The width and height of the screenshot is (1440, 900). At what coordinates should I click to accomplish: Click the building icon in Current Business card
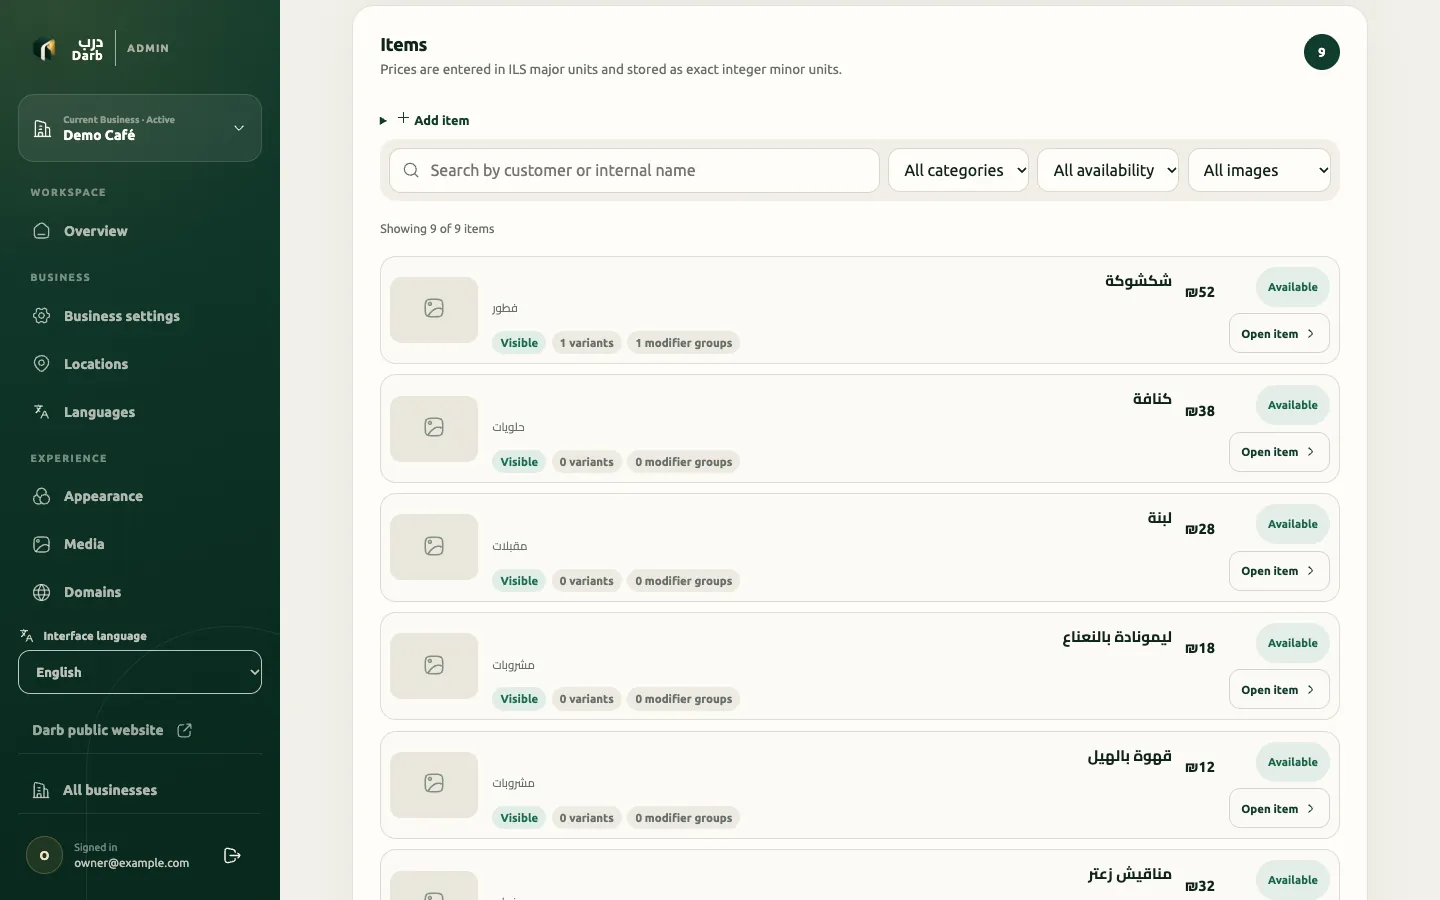[x=42, y=128]
